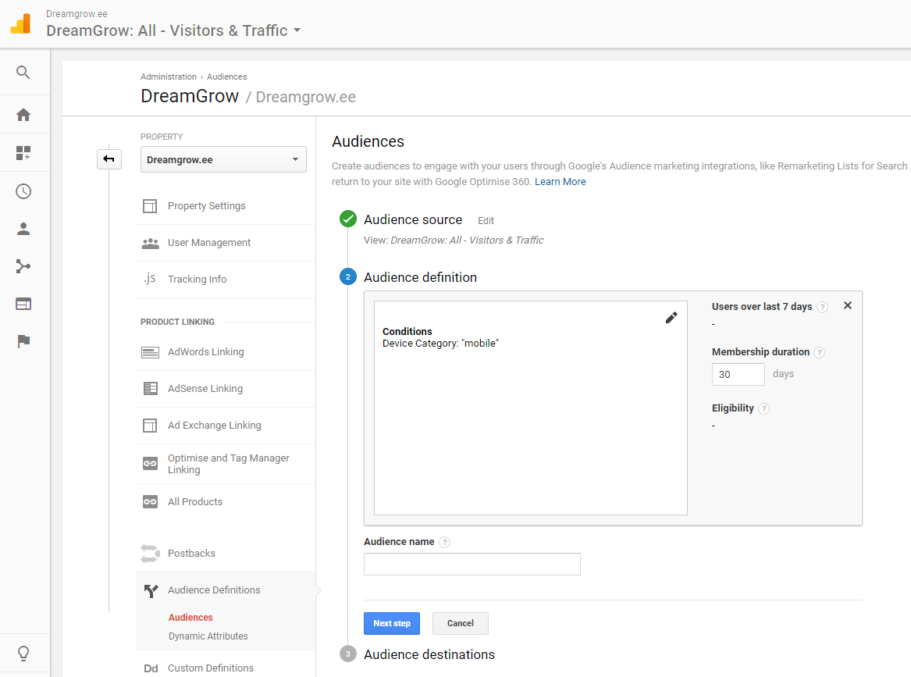The height and width of the screenshot is (677, 911).
Task: Open Behavior reports using the card icon
Action: pos(25,303)
